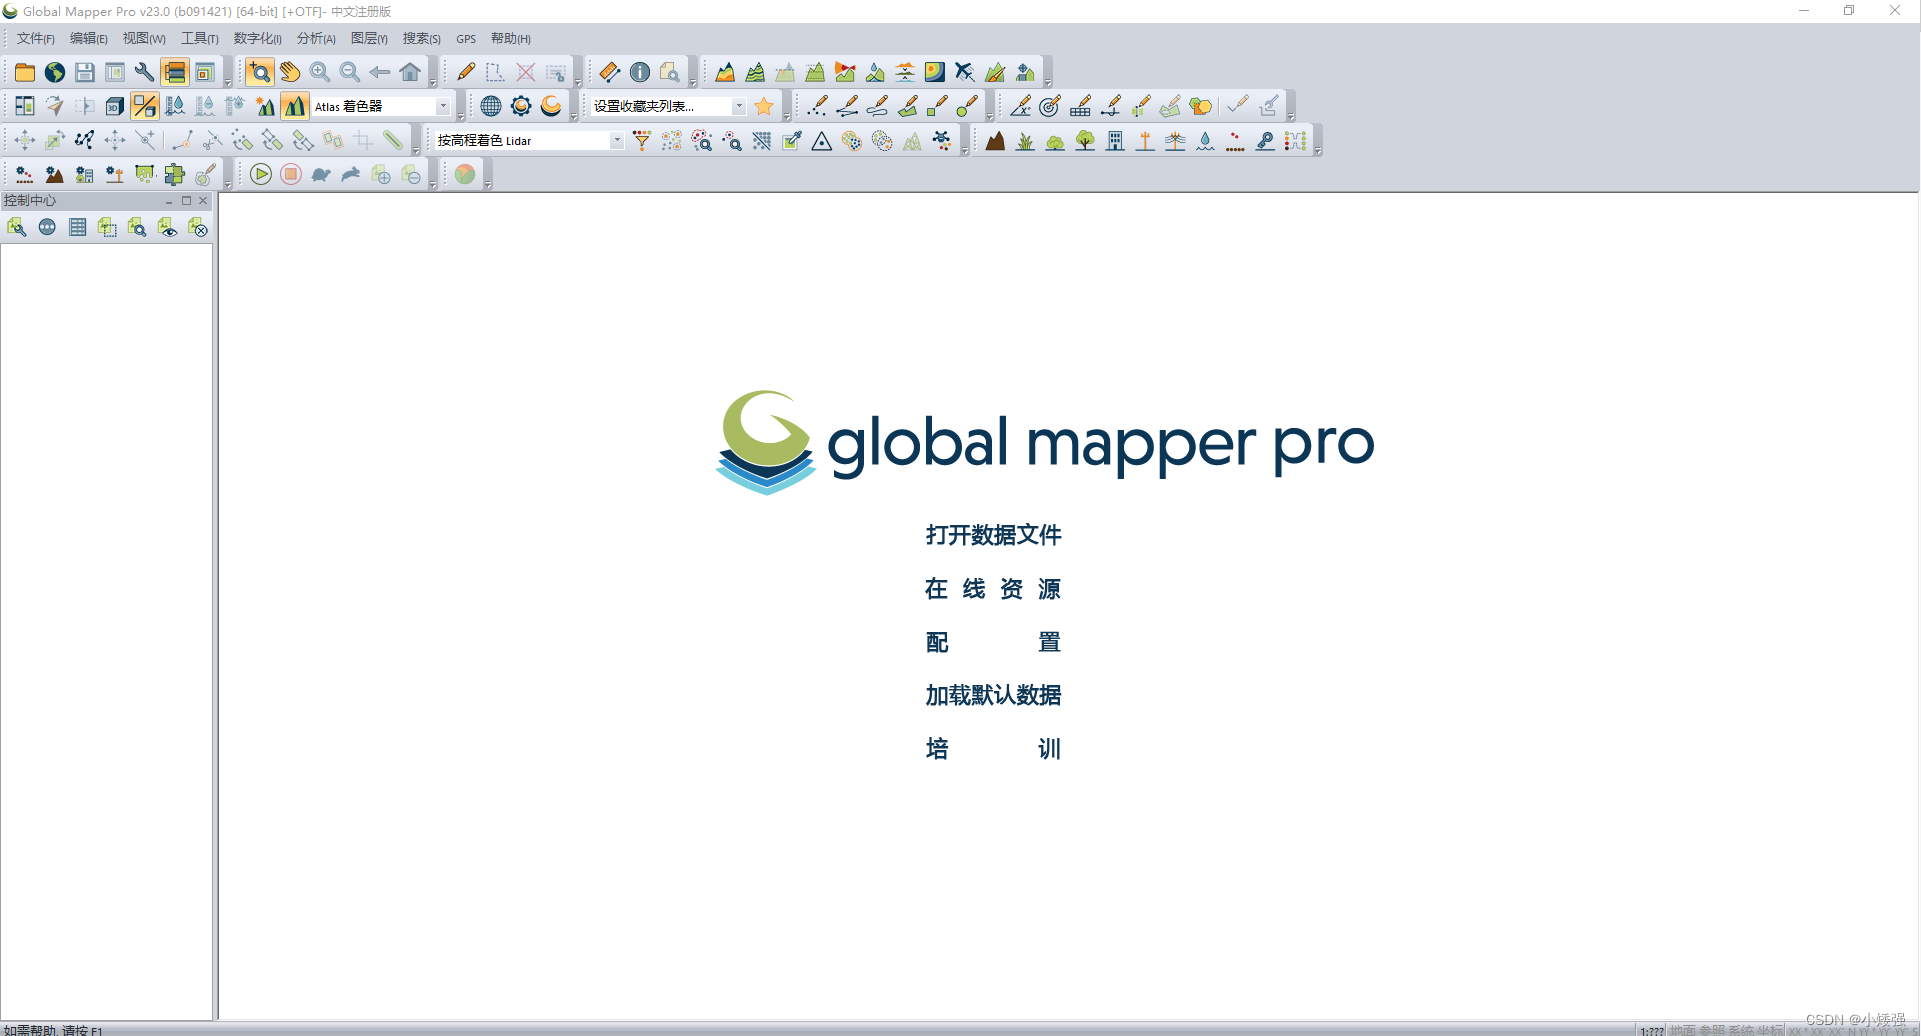Screen dimensions: 1921x1036
Task: Click the wireframe globe icon
Action: (491, 106)
